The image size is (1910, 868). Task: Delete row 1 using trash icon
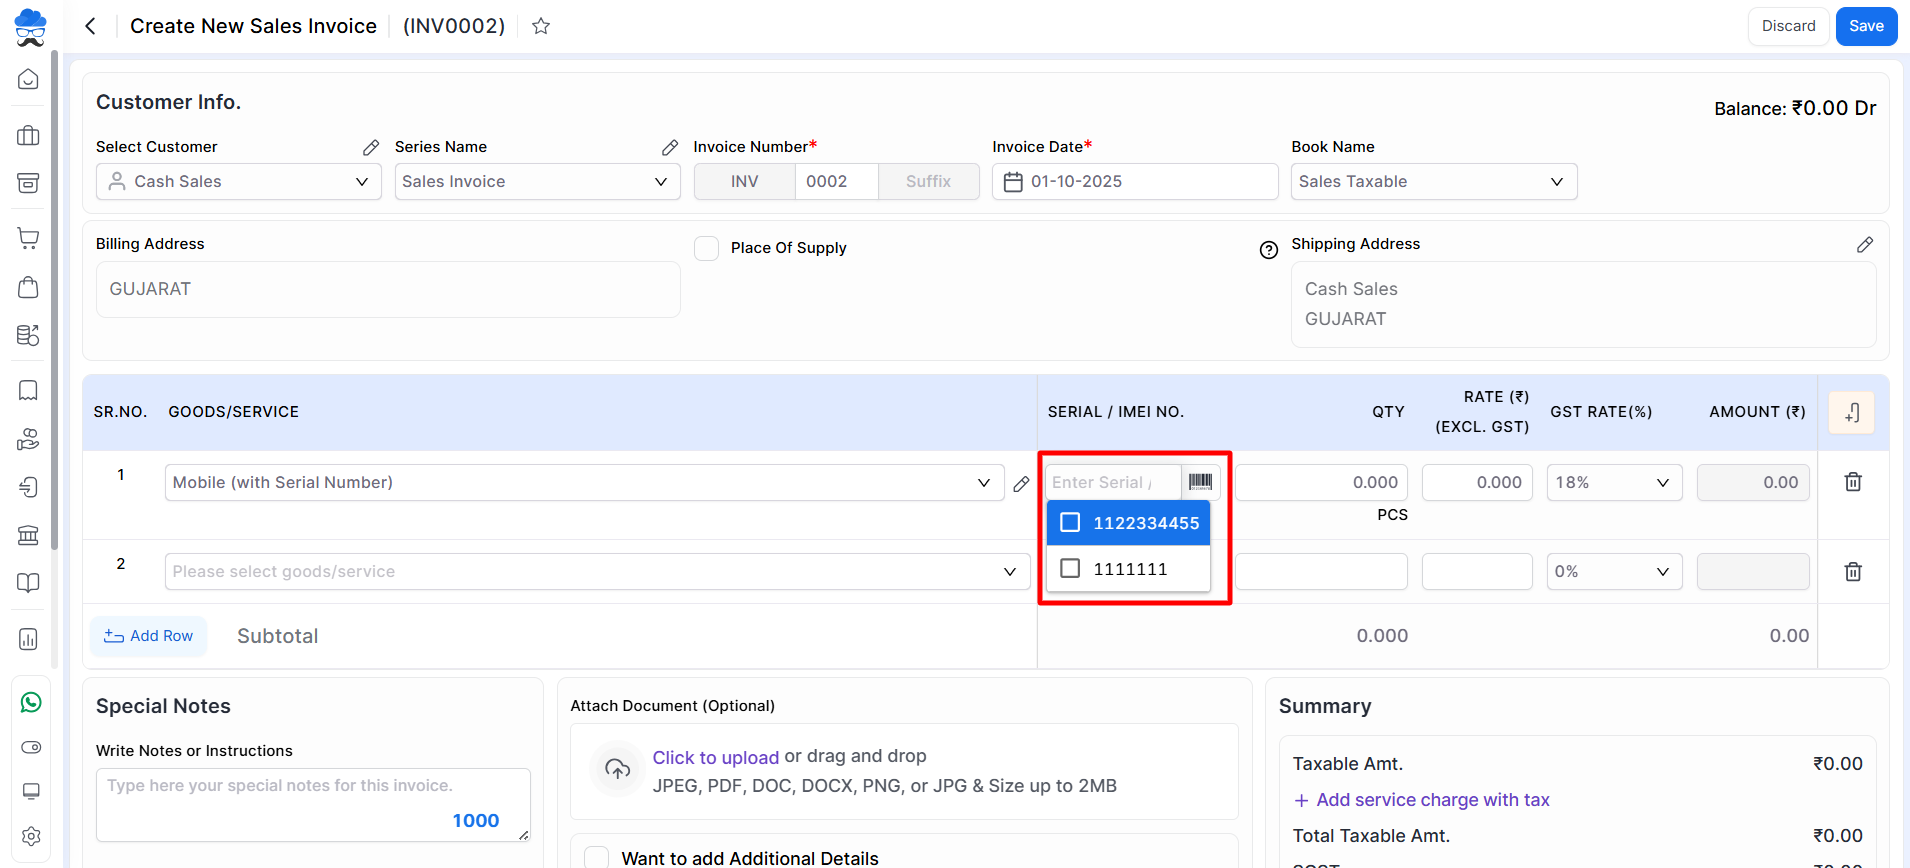tap(1852, 482)
